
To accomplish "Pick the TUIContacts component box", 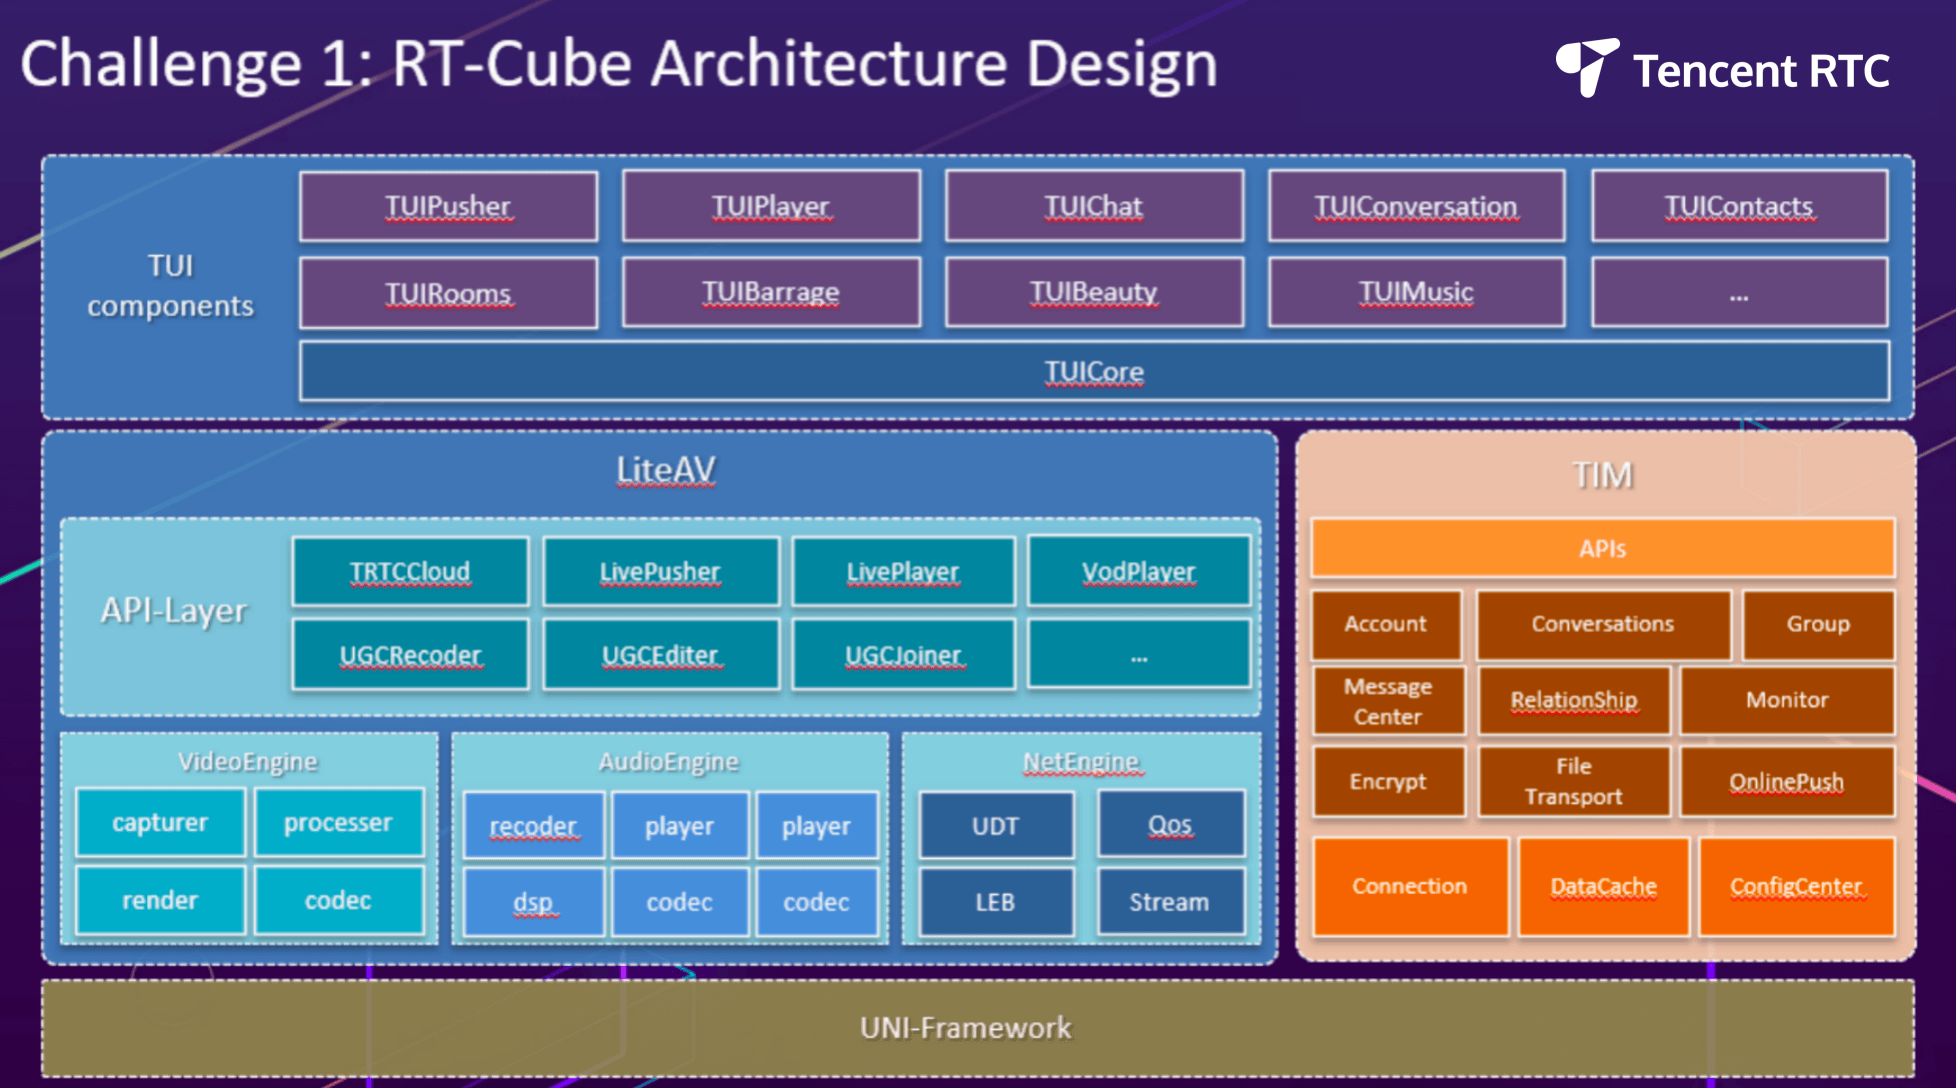I will pyautogui.click(x=1739, y=206).
